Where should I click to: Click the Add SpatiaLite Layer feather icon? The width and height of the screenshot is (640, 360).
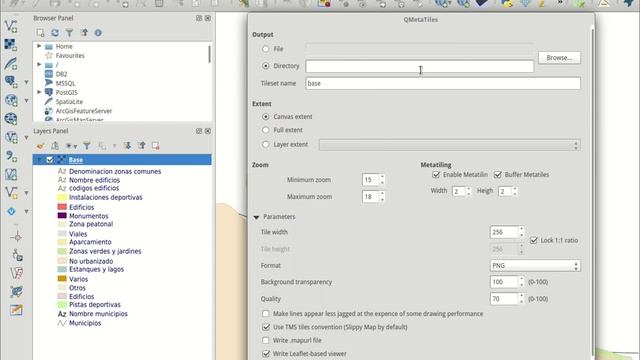click(11, 63)
